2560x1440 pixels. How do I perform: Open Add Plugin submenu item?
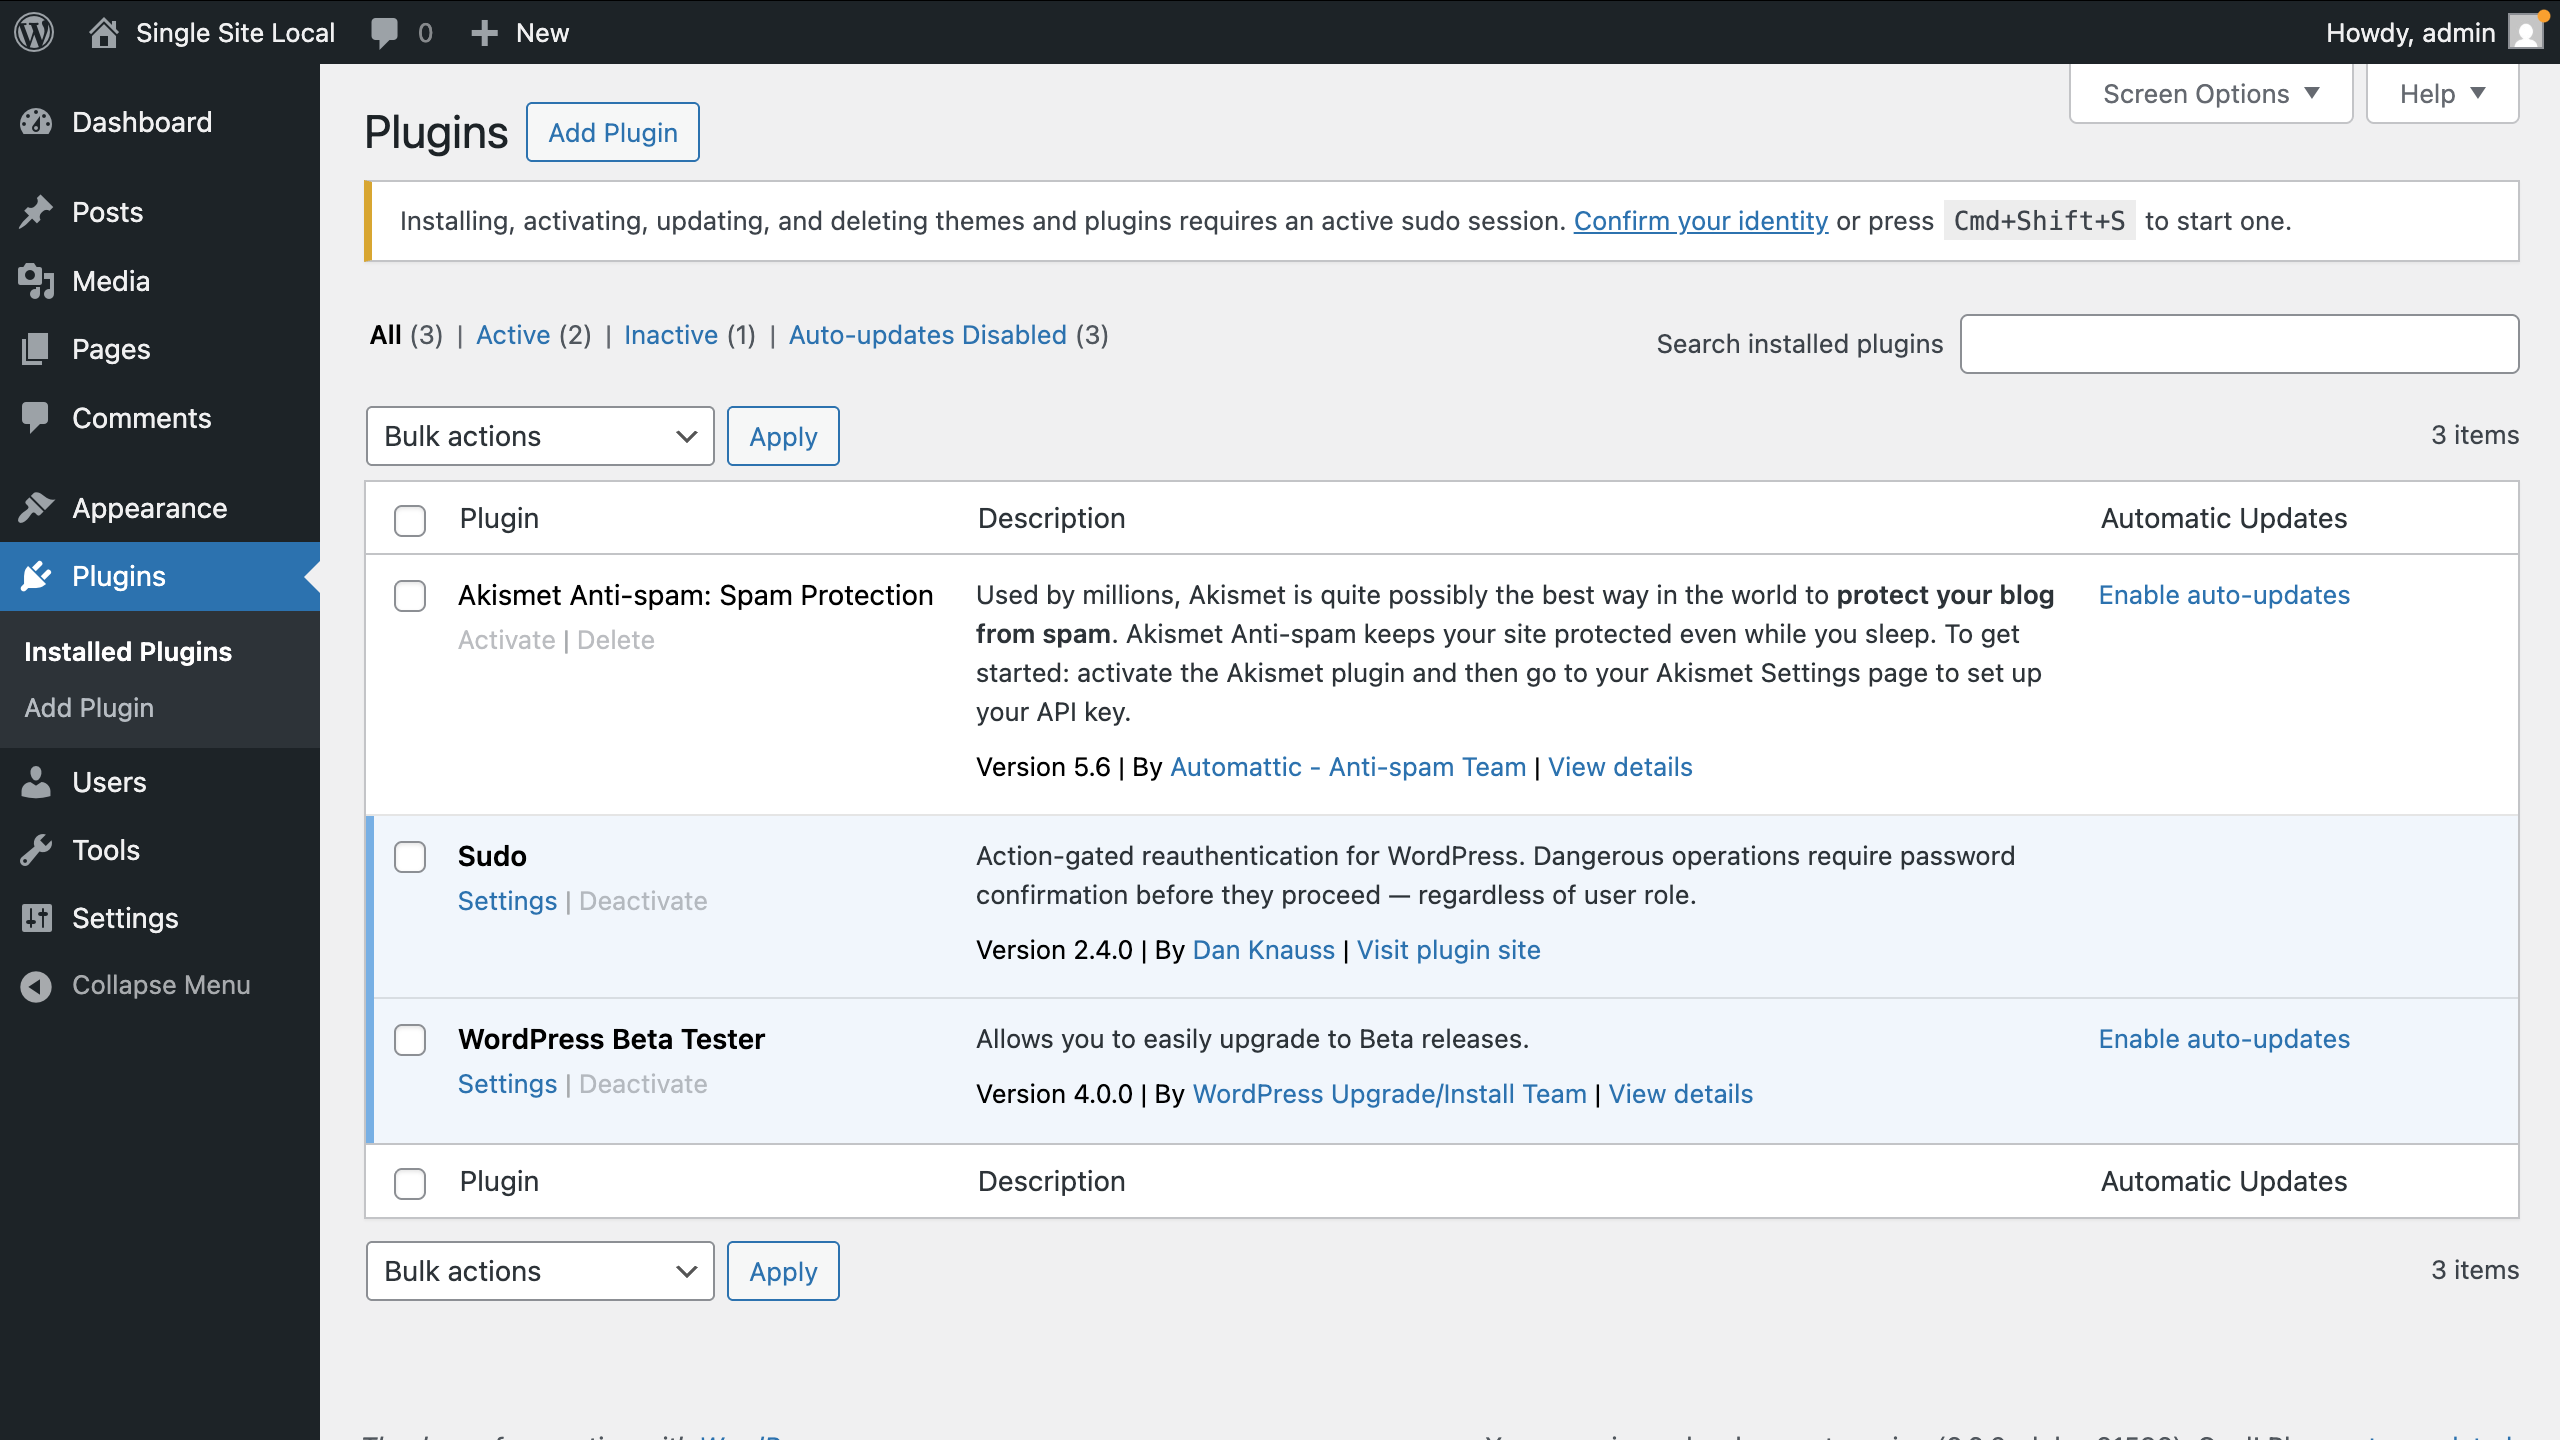tap(89, 707)
